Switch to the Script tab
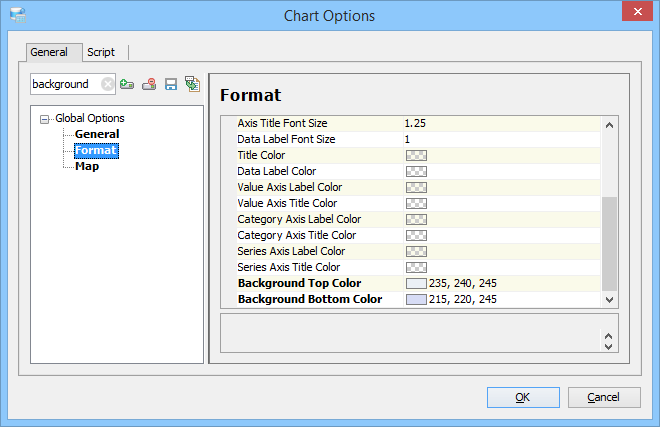The image size is (660, 427). pos(101,52)
